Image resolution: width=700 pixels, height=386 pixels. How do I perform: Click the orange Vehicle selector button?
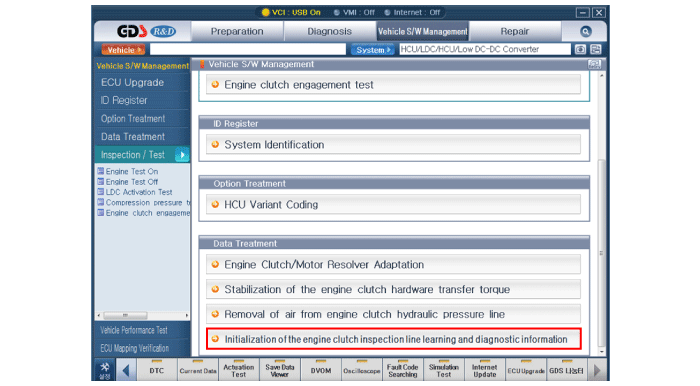[123, 50]
